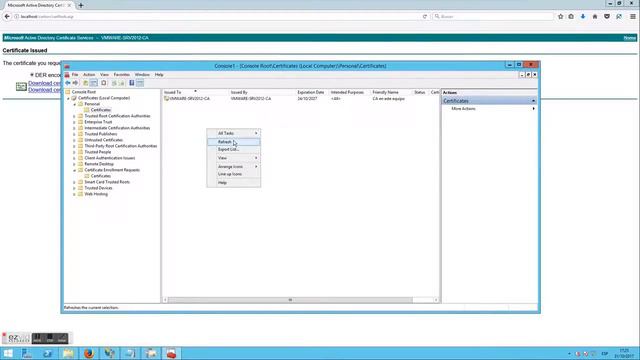Image resolution: width=640 pixels, height=360 pixels.
Task: Click the Up one level toolbar icon
Action: (85, 83)
